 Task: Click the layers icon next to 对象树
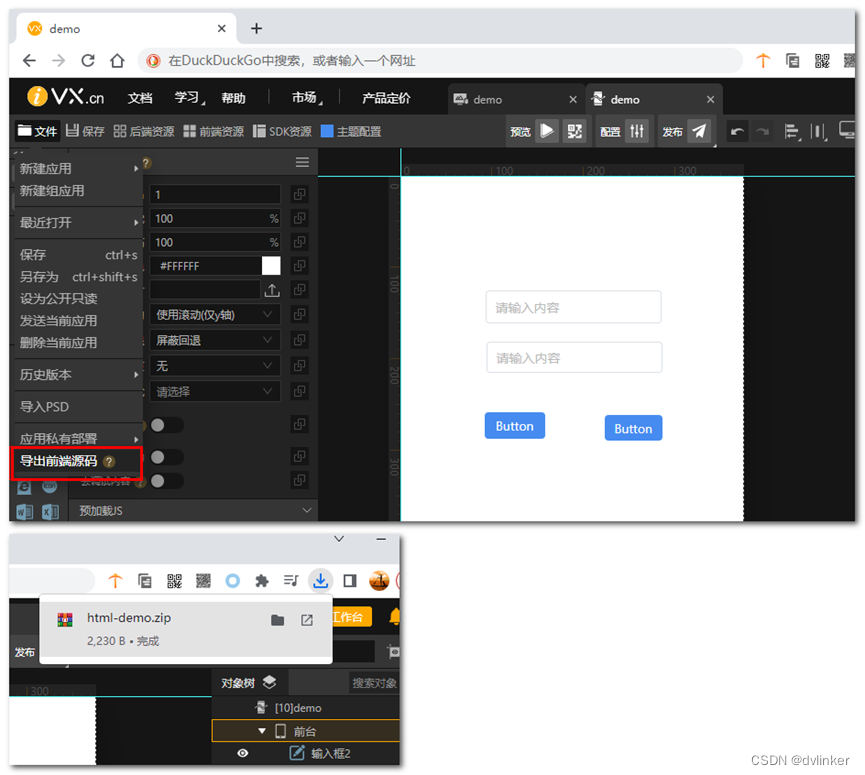pos(269,682)
